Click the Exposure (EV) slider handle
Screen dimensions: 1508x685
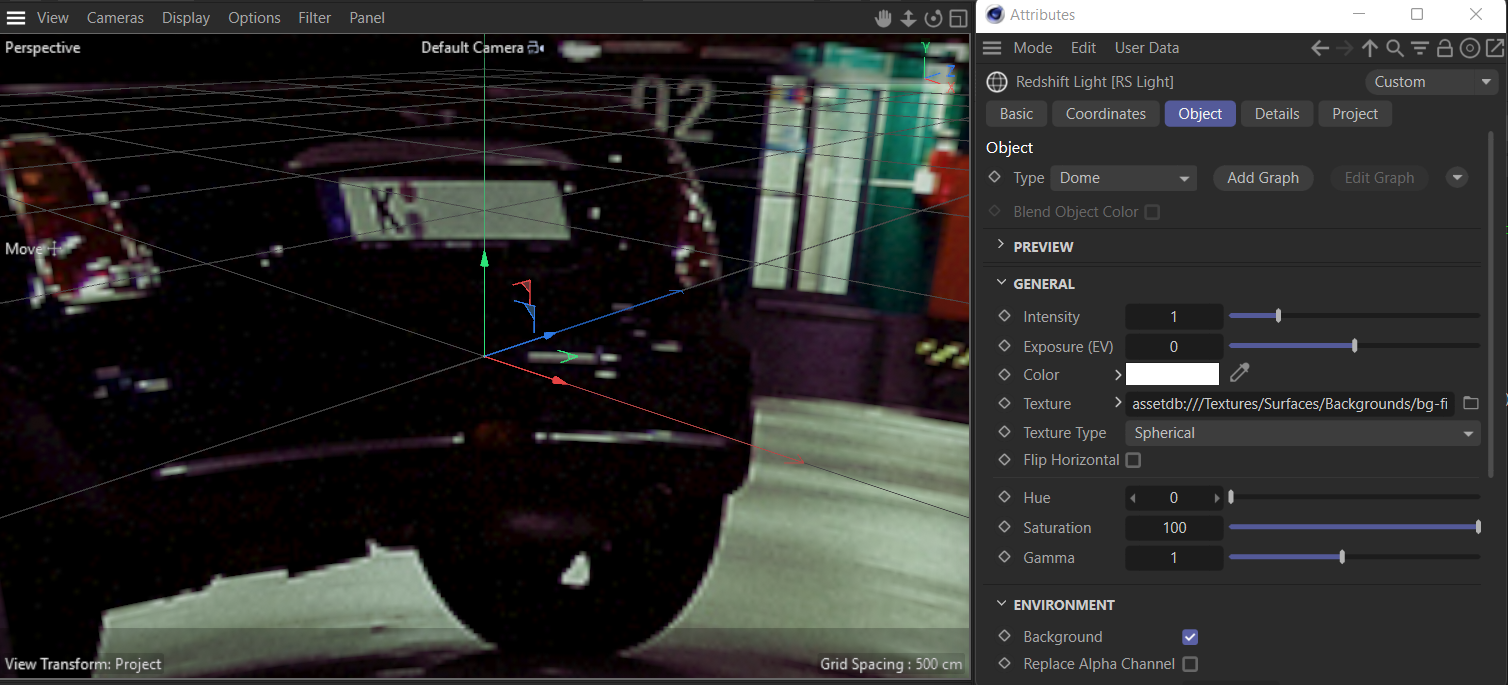pyautogui.click(x=1354, y=346)
